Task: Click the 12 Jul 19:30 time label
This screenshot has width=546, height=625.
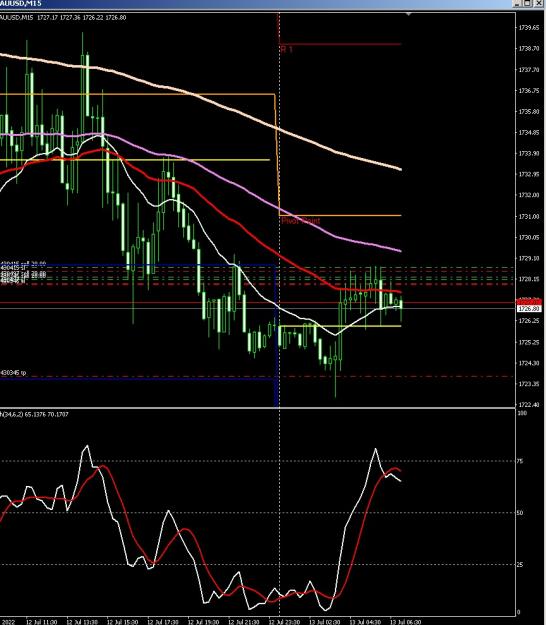Action: pos(203,622)
